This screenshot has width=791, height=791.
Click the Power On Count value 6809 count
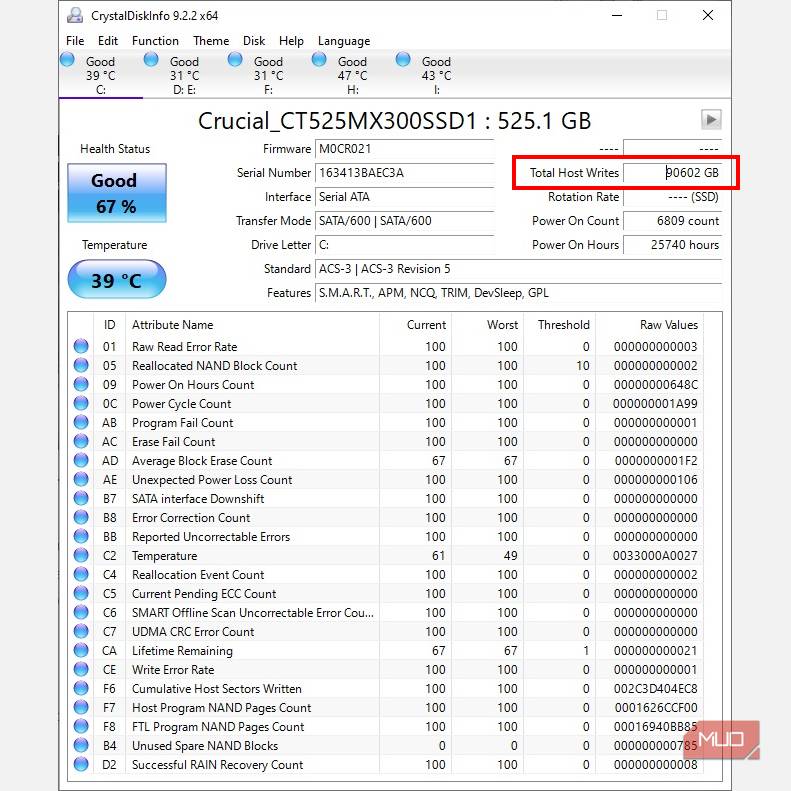(672, 221)
